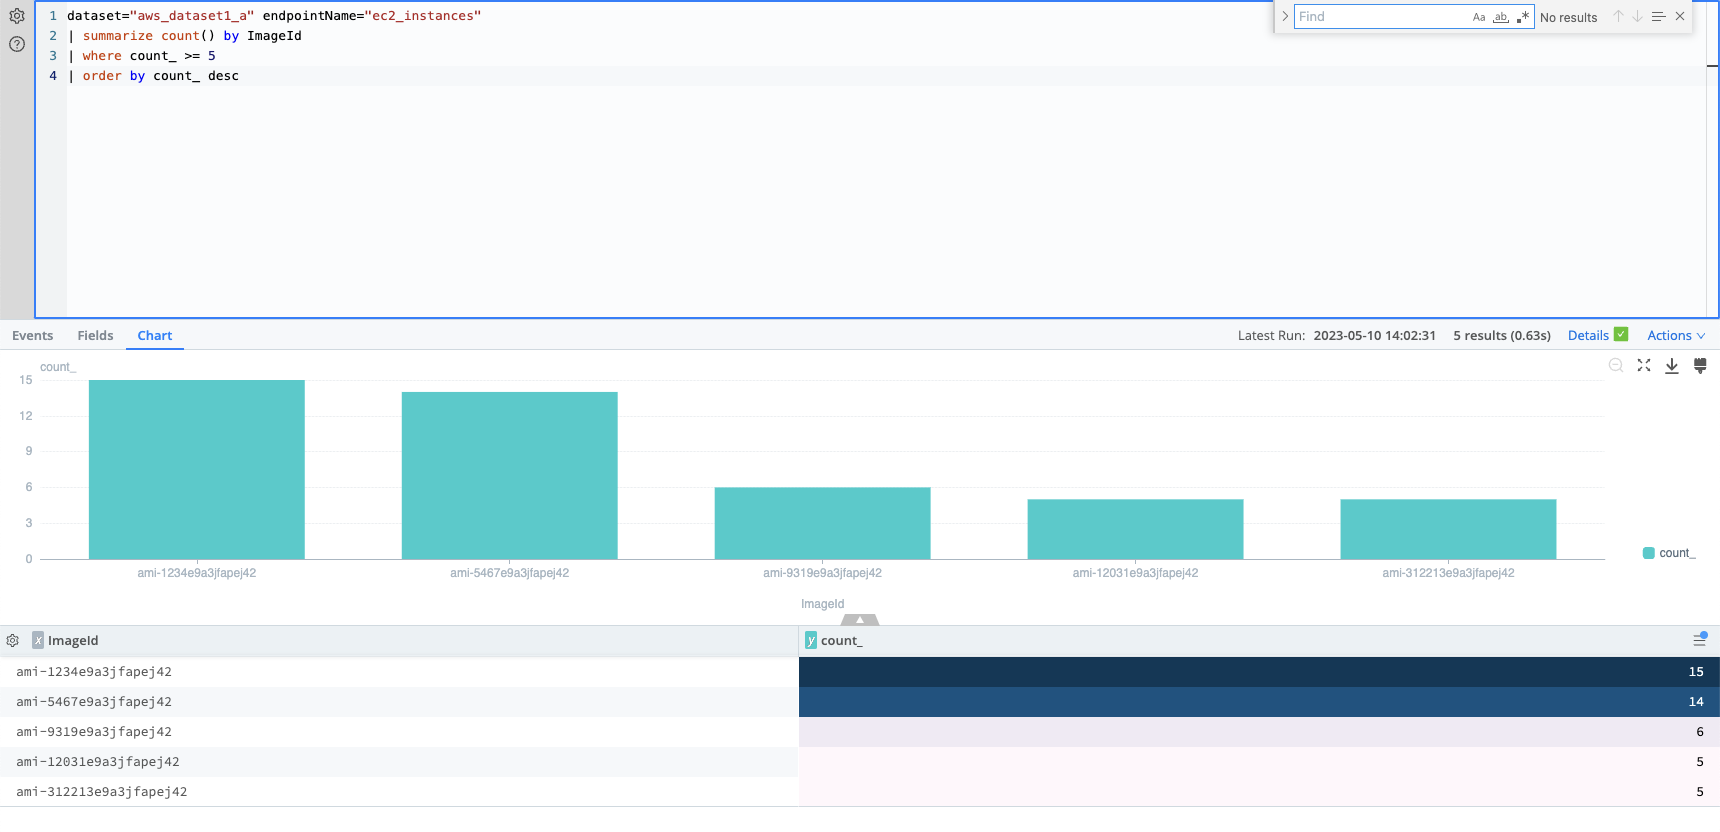Screen dimensions: 1720x832
Task: Switch to the Events tab
Action: pyautogui.click(x=33, y=336)
